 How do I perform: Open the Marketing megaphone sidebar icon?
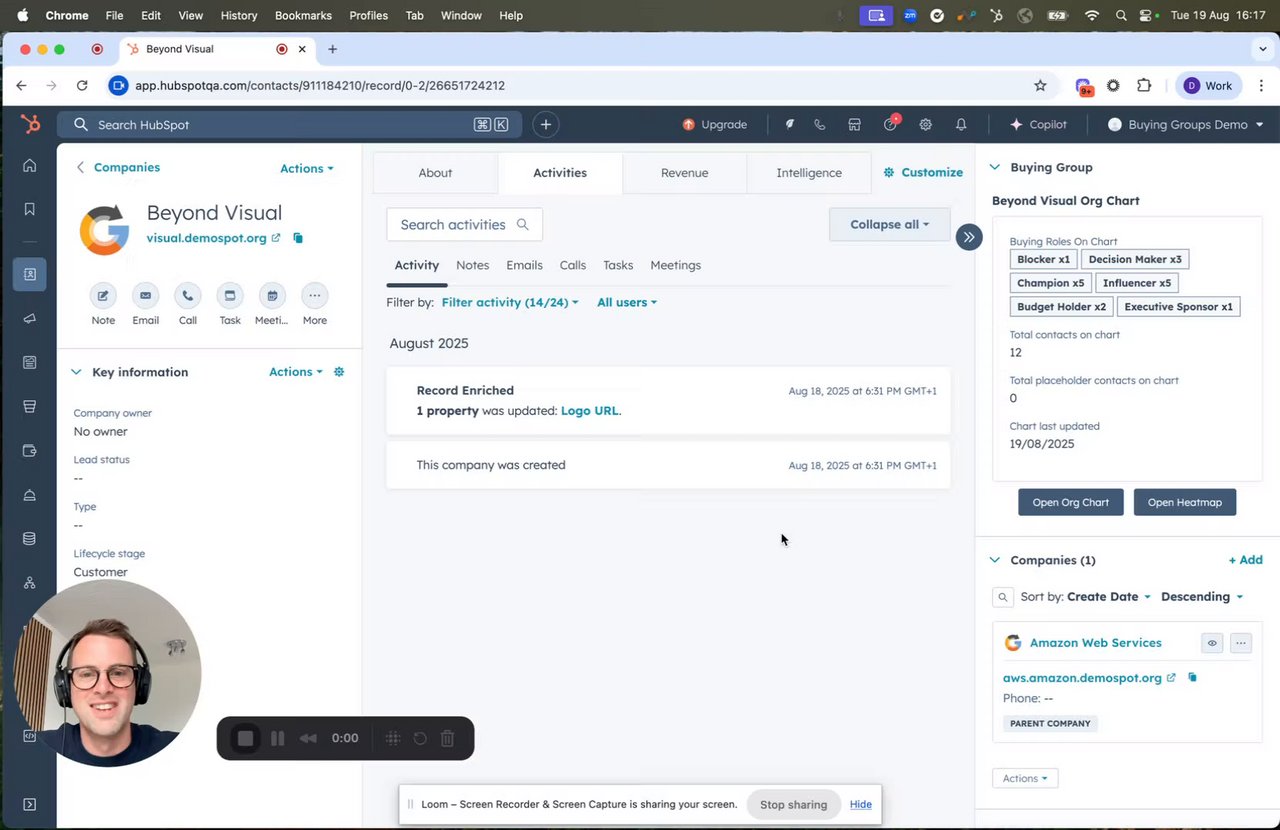coord(29,319)
